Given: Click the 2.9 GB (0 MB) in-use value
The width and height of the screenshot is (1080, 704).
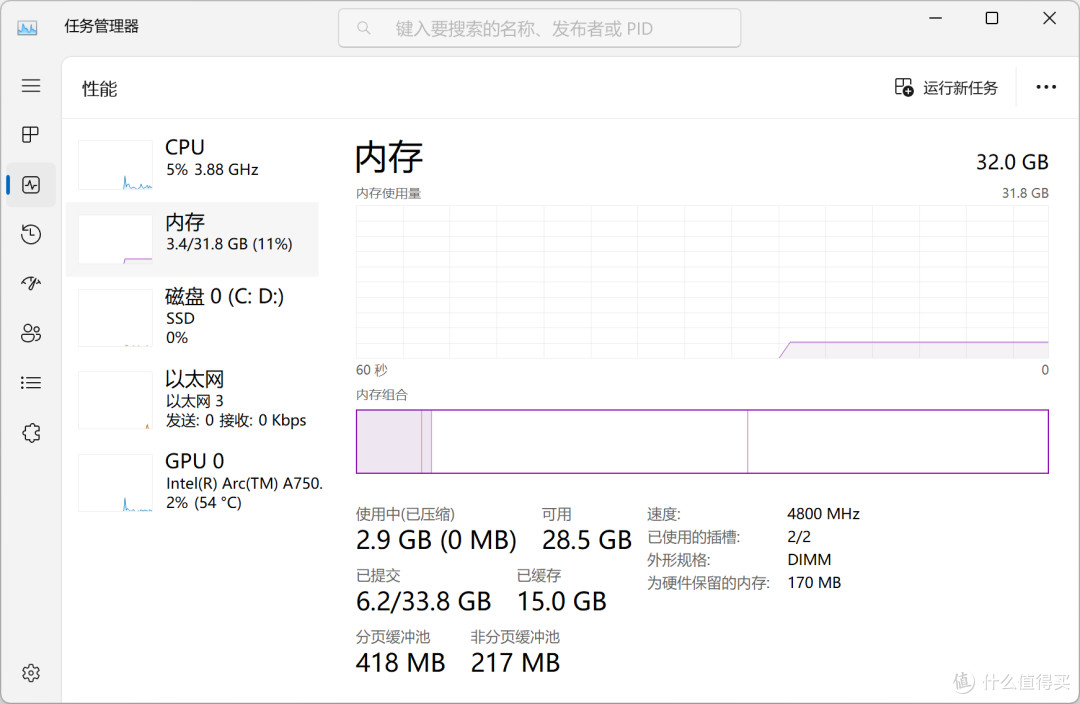Looking at the screenshot, I should [436, 540].
